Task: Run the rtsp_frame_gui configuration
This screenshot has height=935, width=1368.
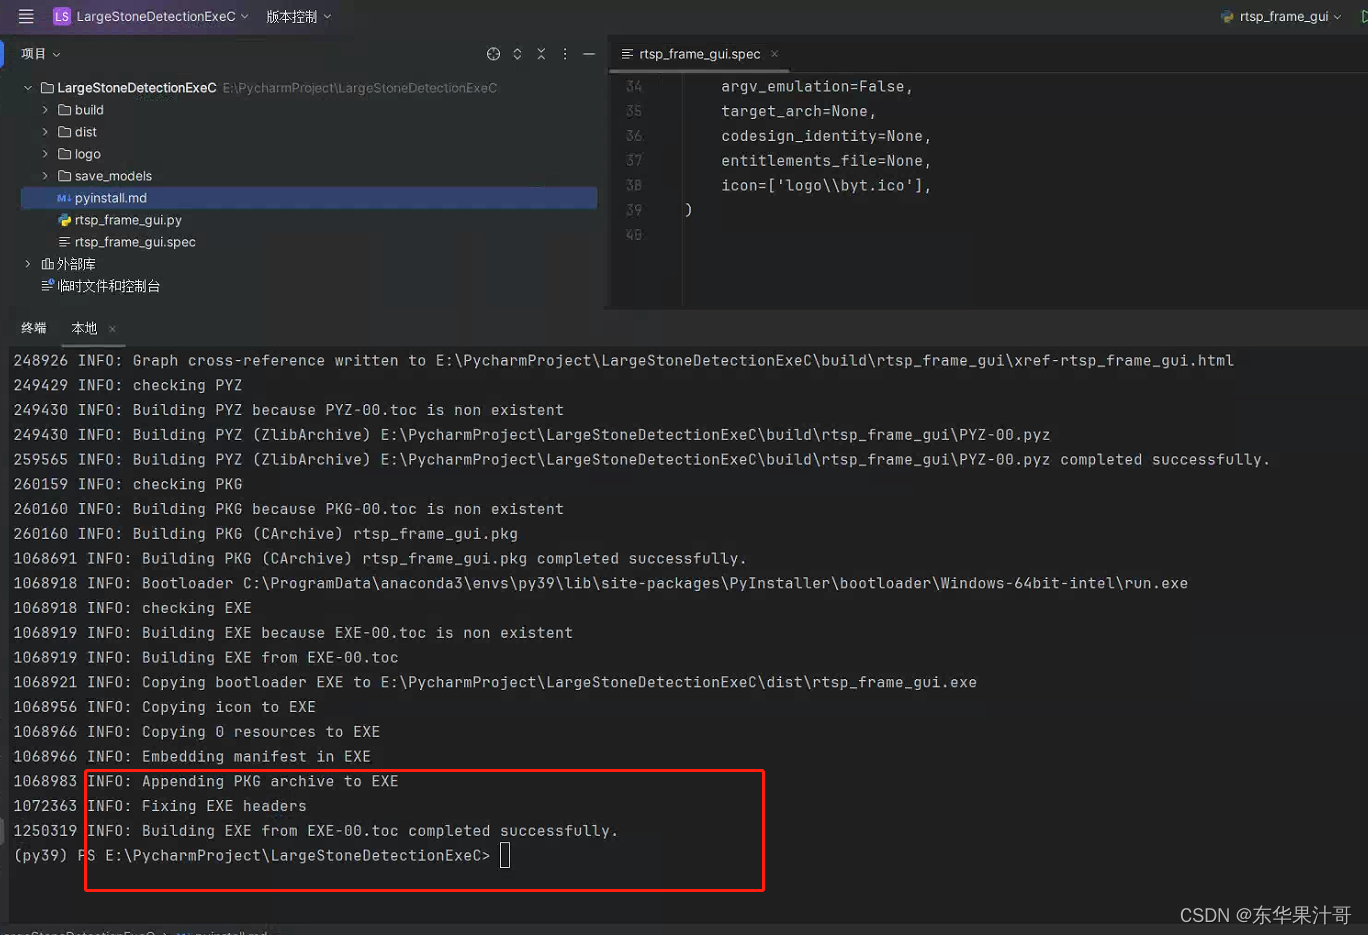Action: tap(1363, 16)
